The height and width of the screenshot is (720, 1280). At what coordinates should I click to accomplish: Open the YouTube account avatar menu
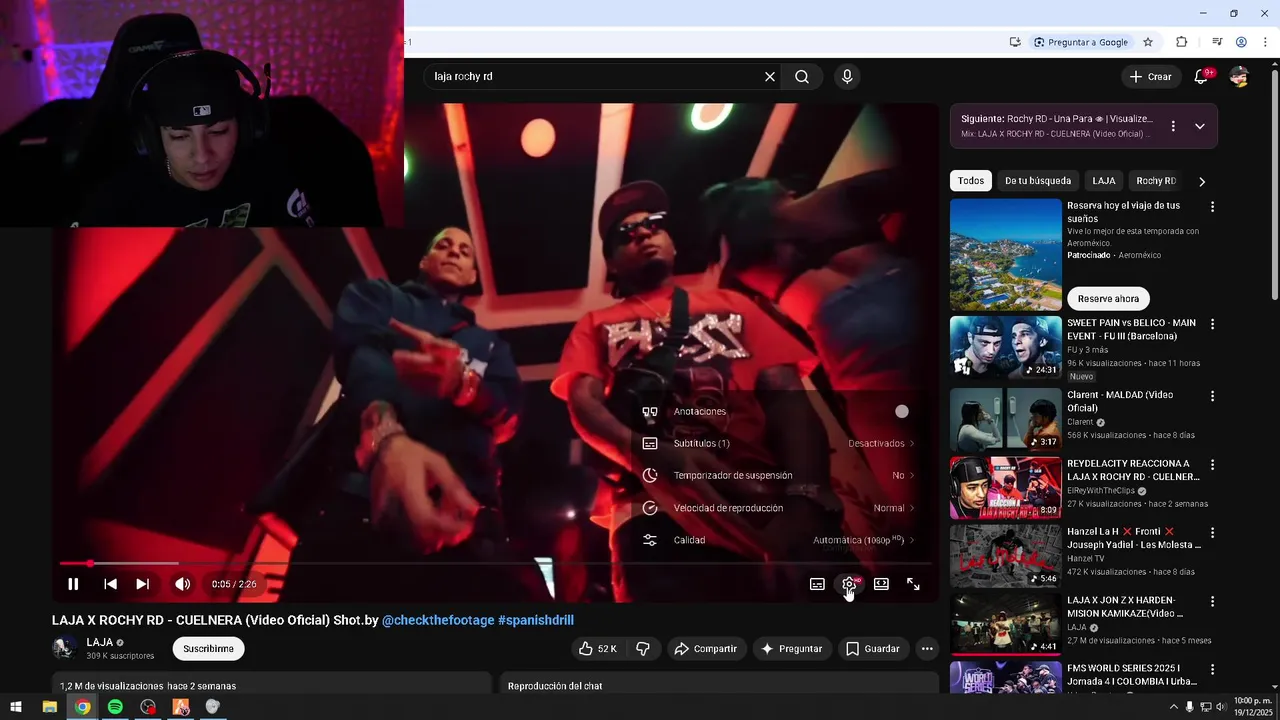point(1239,77)
